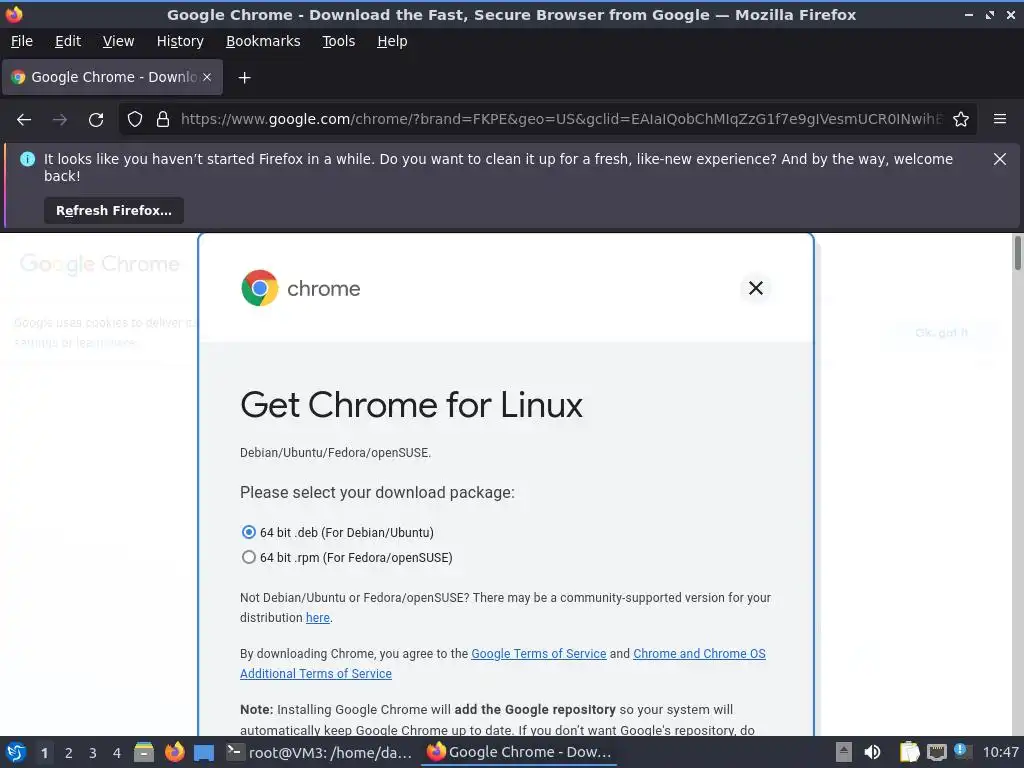Switch to virtual desktop 3
Screen dimensions: 1024x768
93,753
